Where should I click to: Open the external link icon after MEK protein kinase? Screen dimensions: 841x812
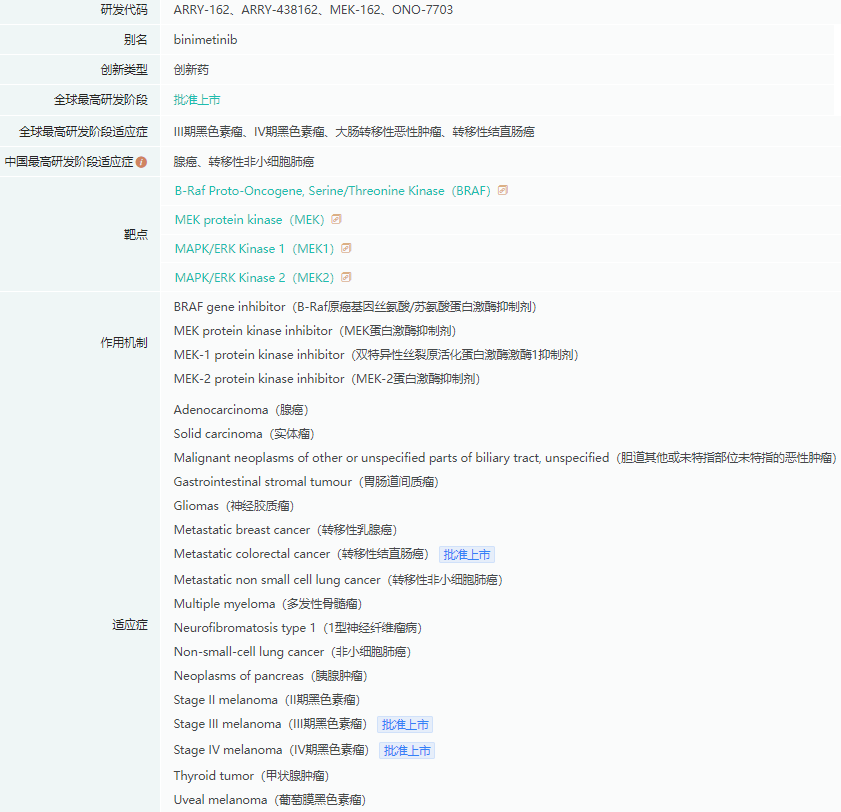point(336,219)
